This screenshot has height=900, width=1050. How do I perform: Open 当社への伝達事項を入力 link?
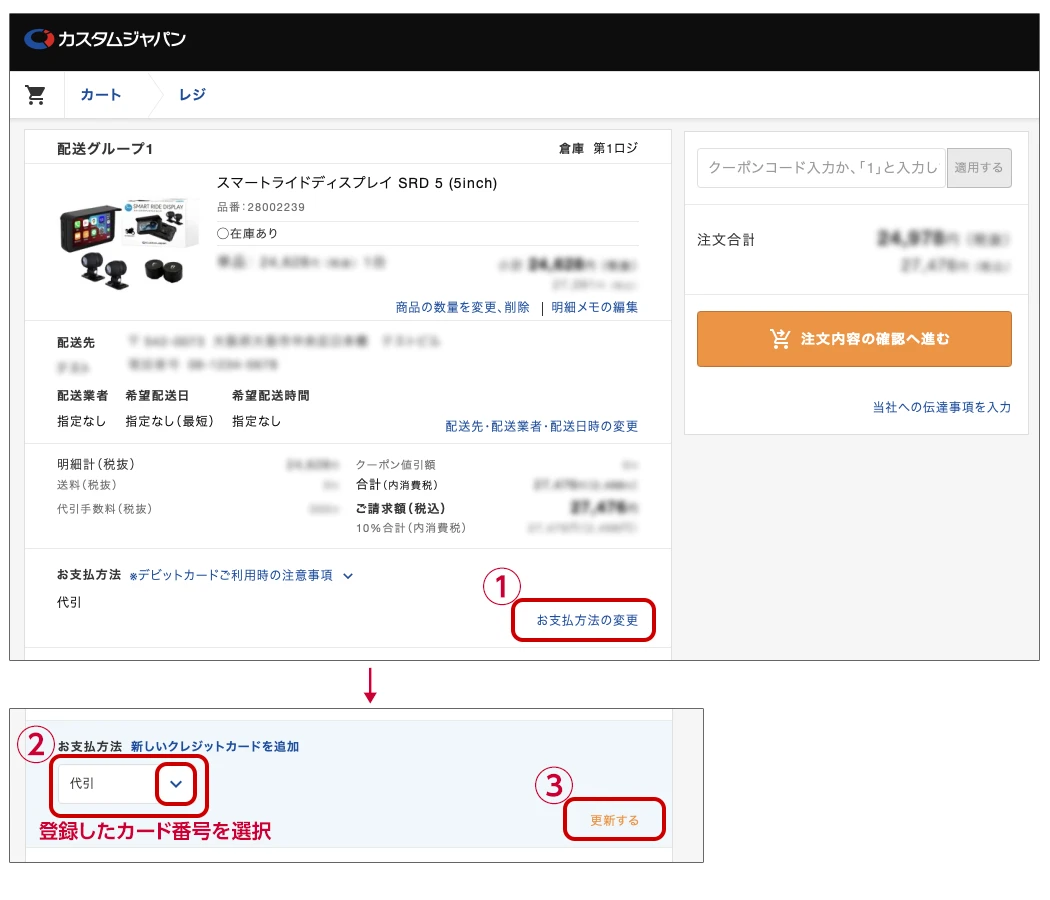[x=941, y=407]
